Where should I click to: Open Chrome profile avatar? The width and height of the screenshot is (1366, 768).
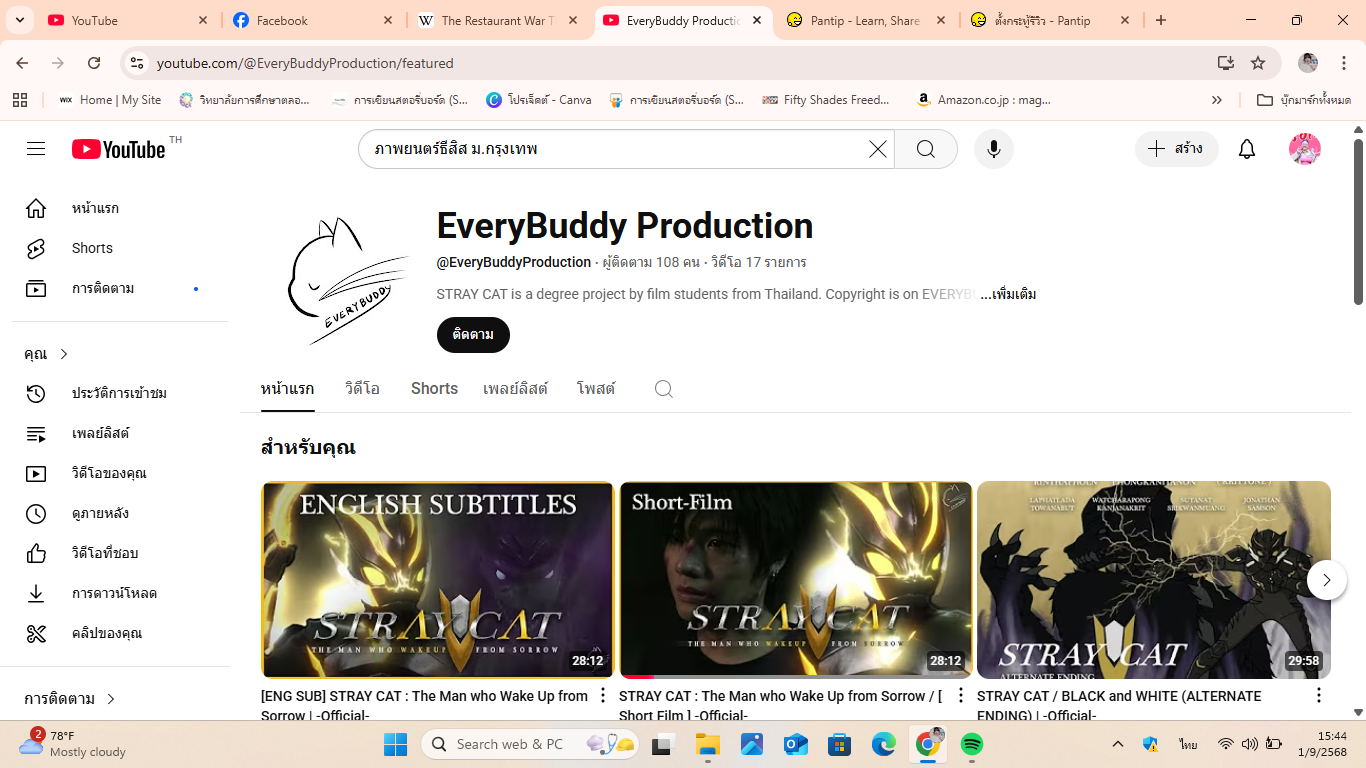(x=1308, y=63)
